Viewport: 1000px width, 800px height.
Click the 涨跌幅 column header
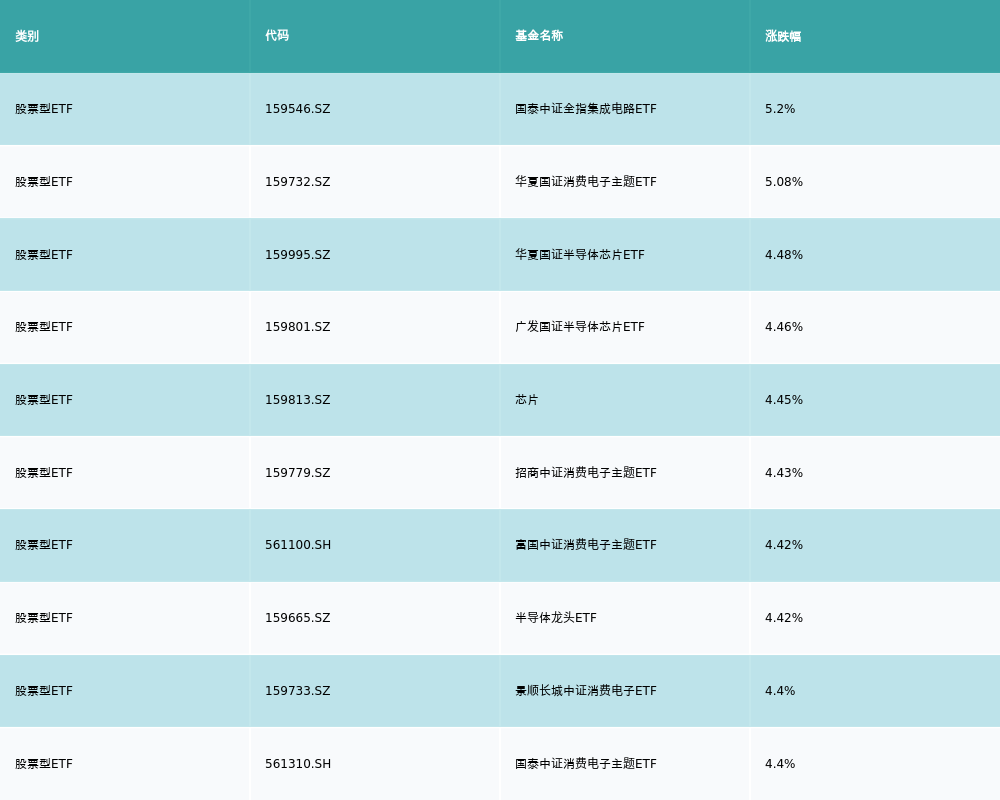tap(783, 36)
